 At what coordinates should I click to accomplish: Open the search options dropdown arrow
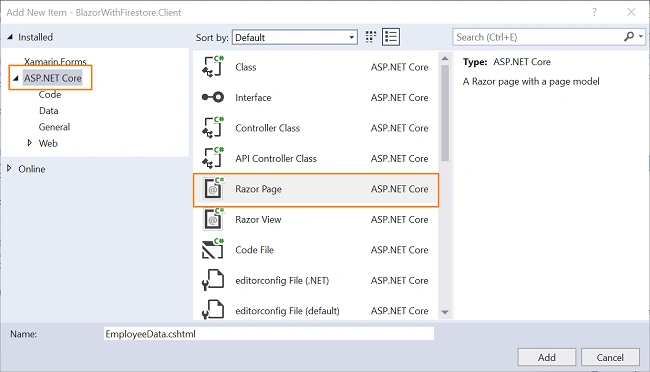(x=641, y=36)
